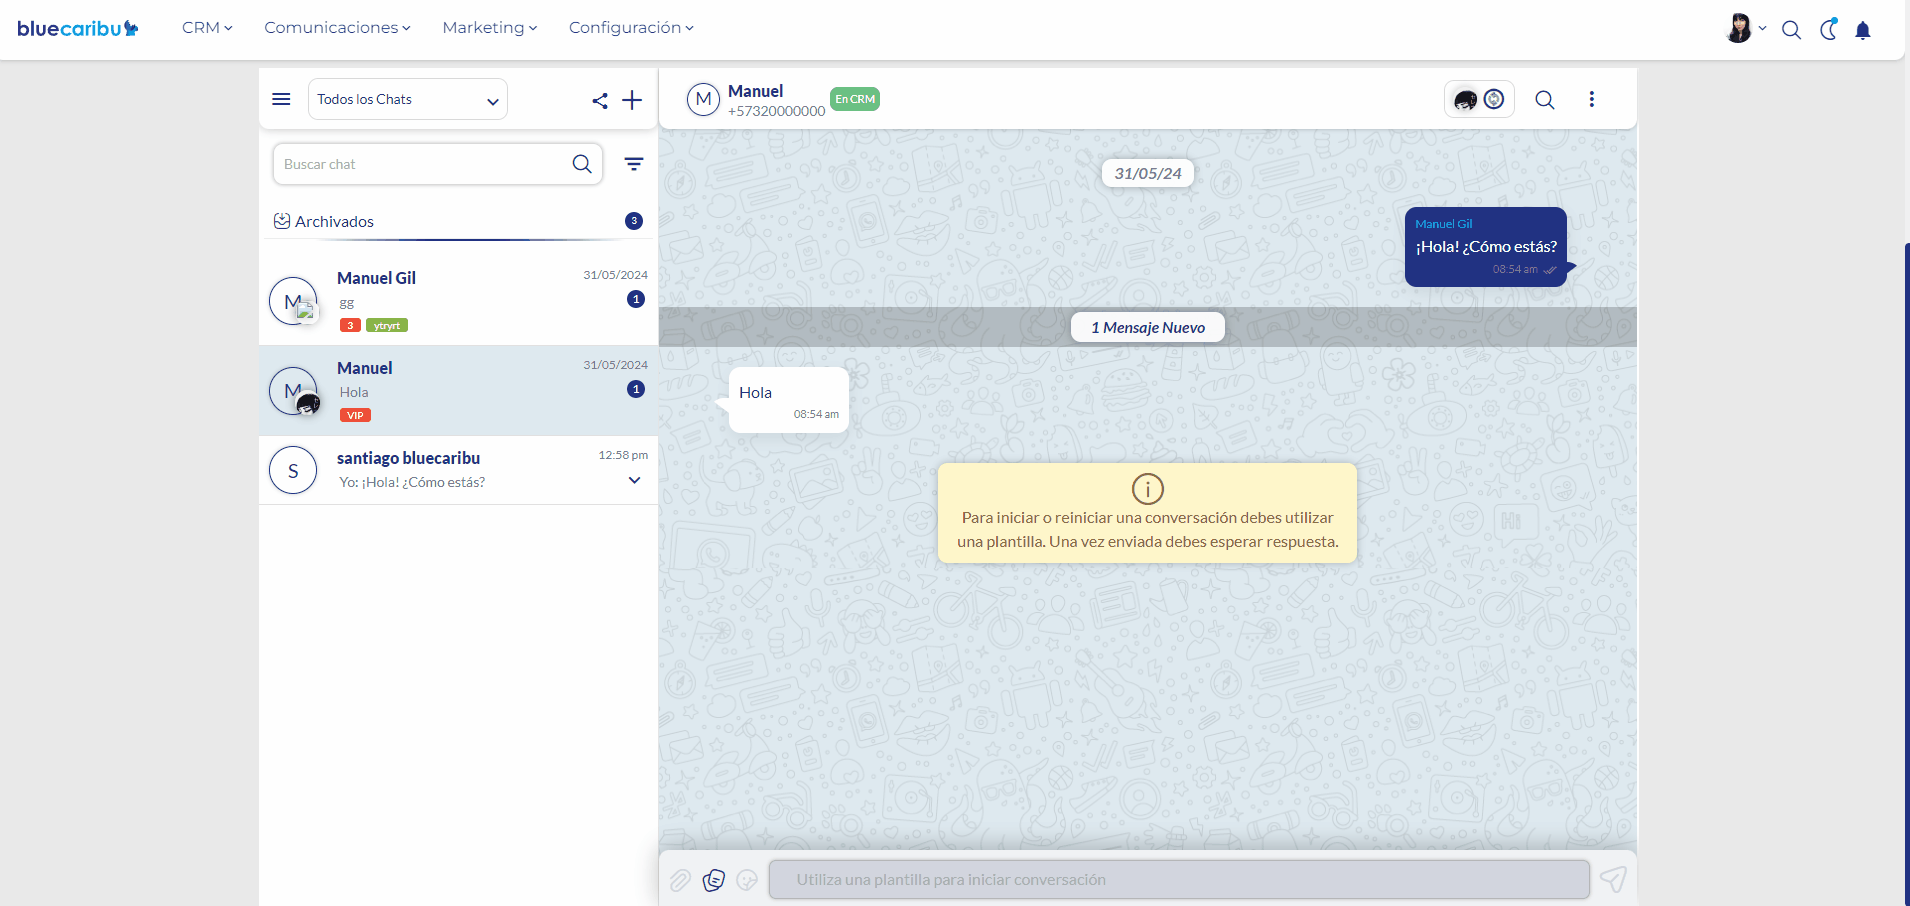Open the Comunicaciones menu
This screenshot has width=1910, height=906.
point(337,28)
